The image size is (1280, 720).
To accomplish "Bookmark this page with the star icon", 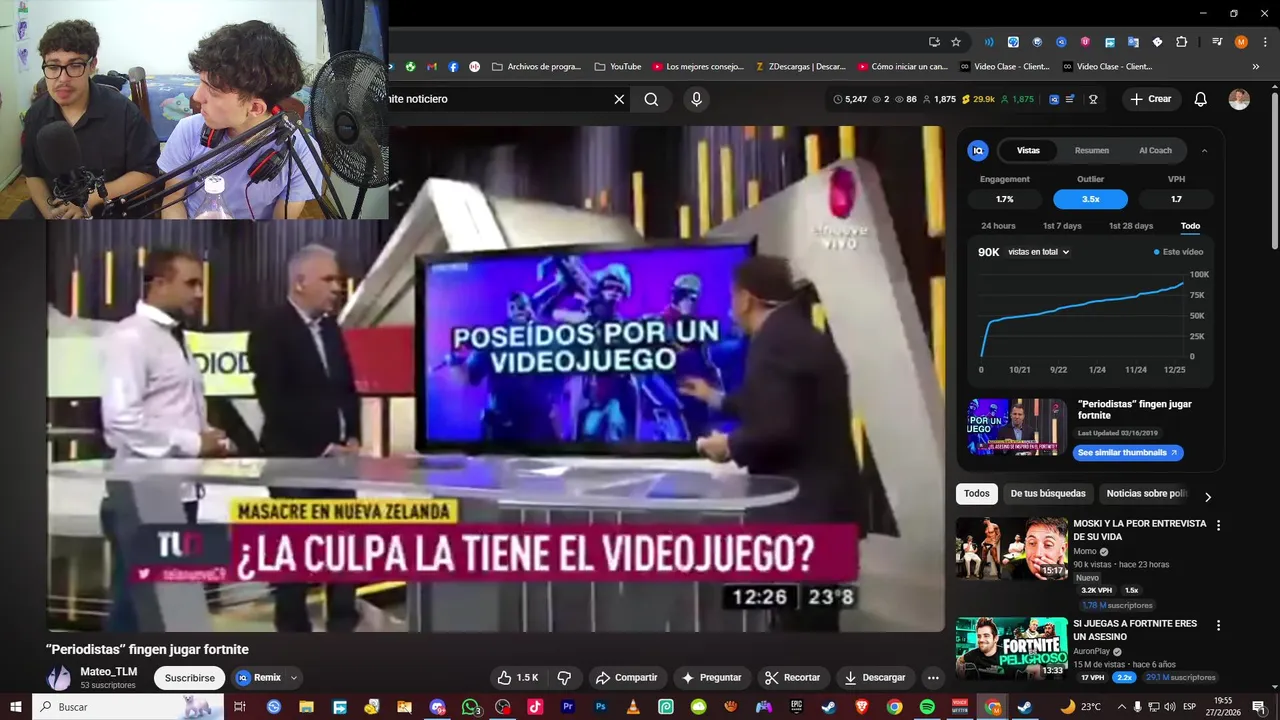I will [x=956, y=42].
